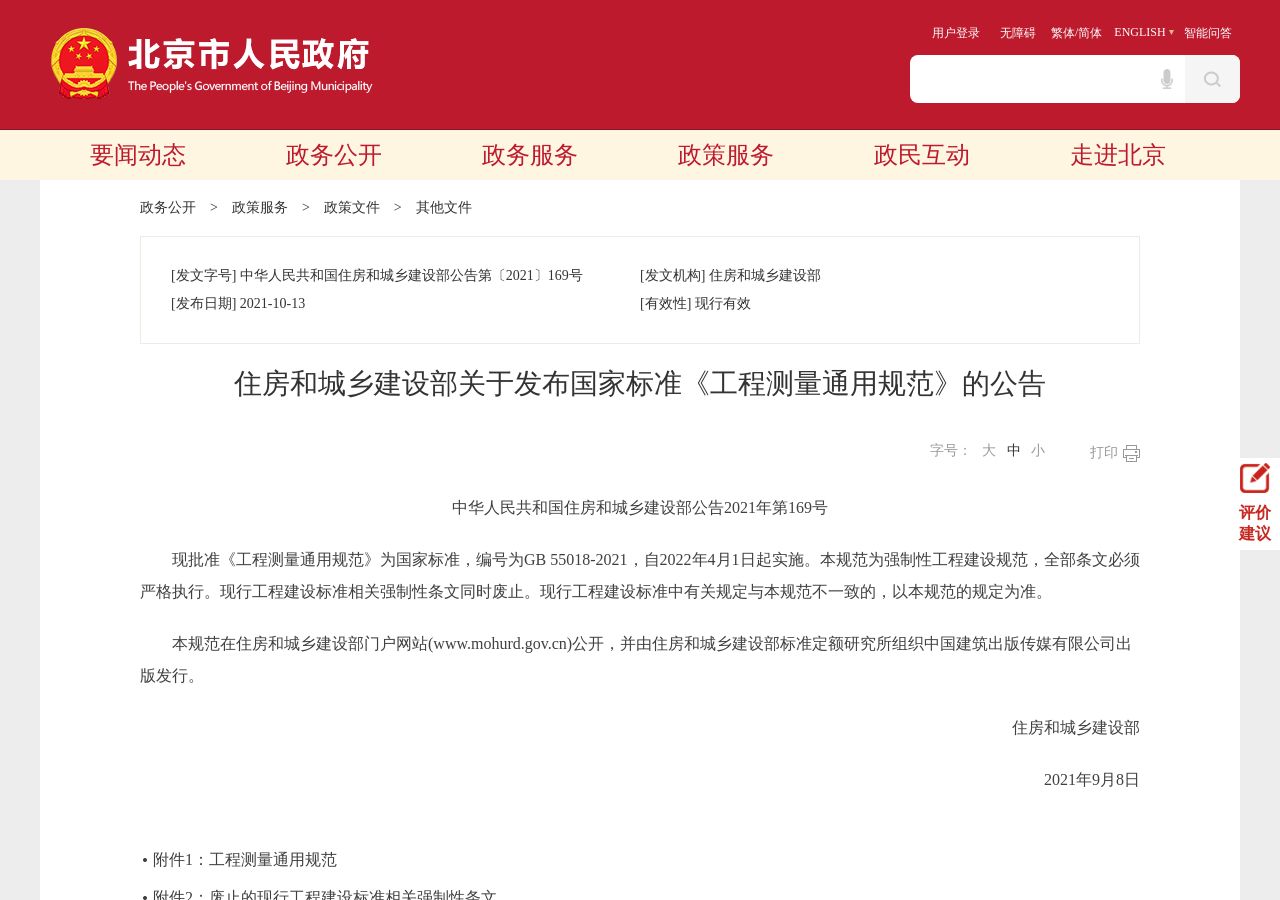Image resolution: width=1280 pixels, height=900 pixels.
Task: Click 评价建议 side label text
Action: tap(1255, 523)
